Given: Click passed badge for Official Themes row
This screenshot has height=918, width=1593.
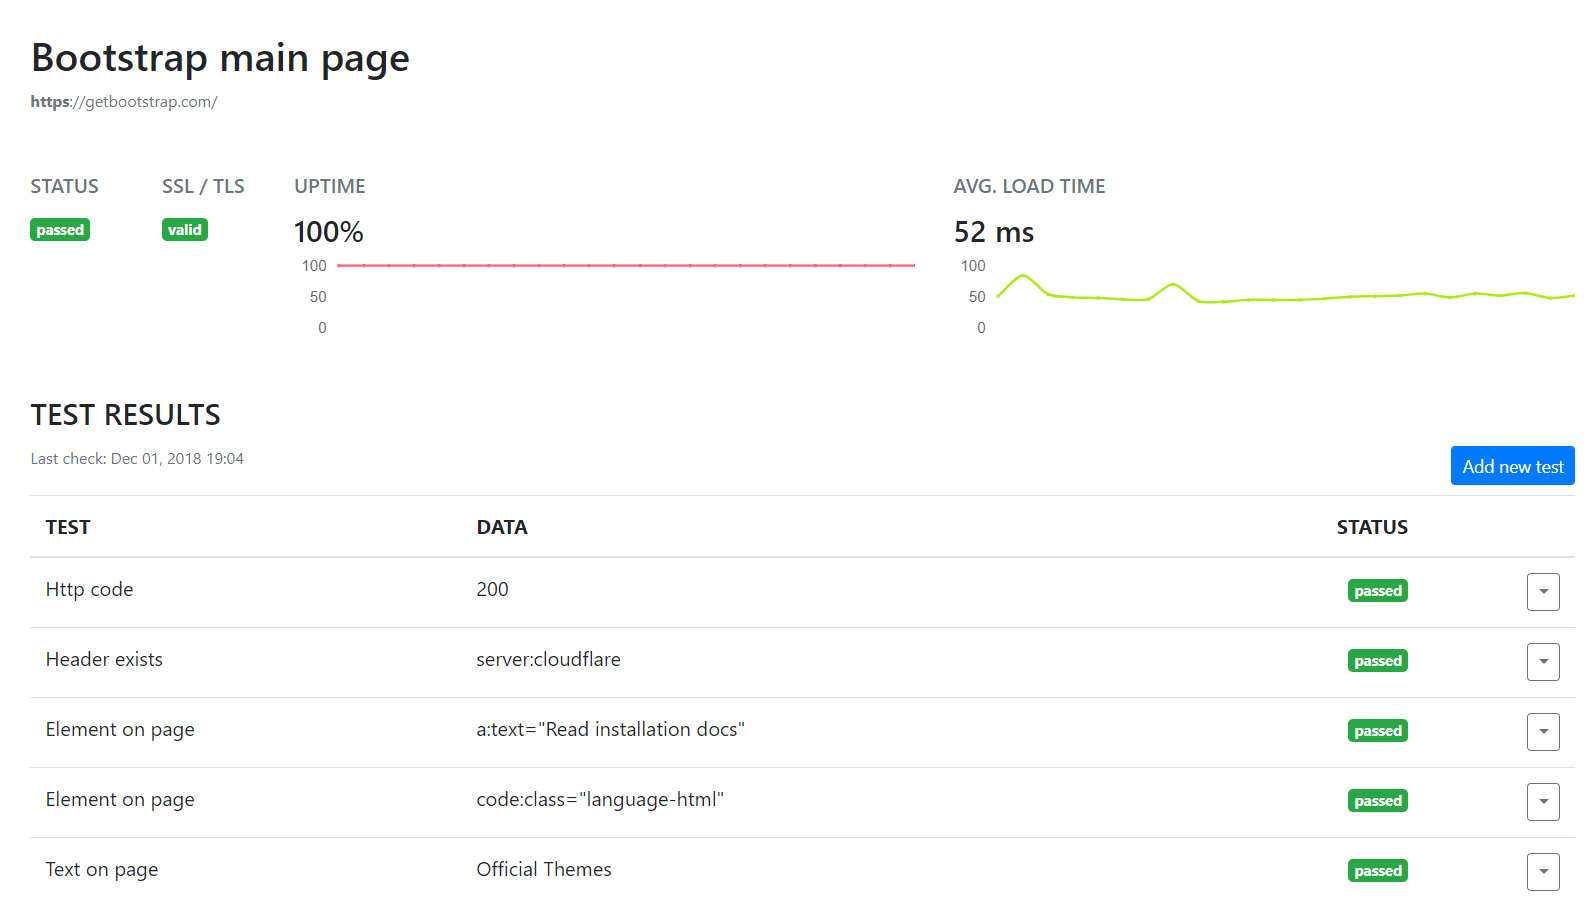Looking at the screenshot, I should coord(1377,871).
